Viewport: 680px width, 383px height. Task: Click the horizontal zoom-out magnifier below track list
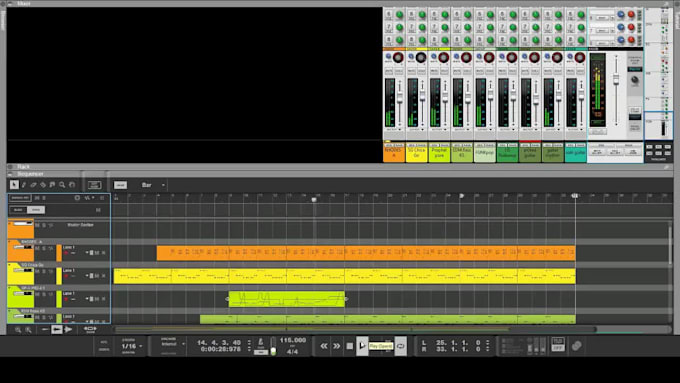pyautogui.click(x=18, y=330)
